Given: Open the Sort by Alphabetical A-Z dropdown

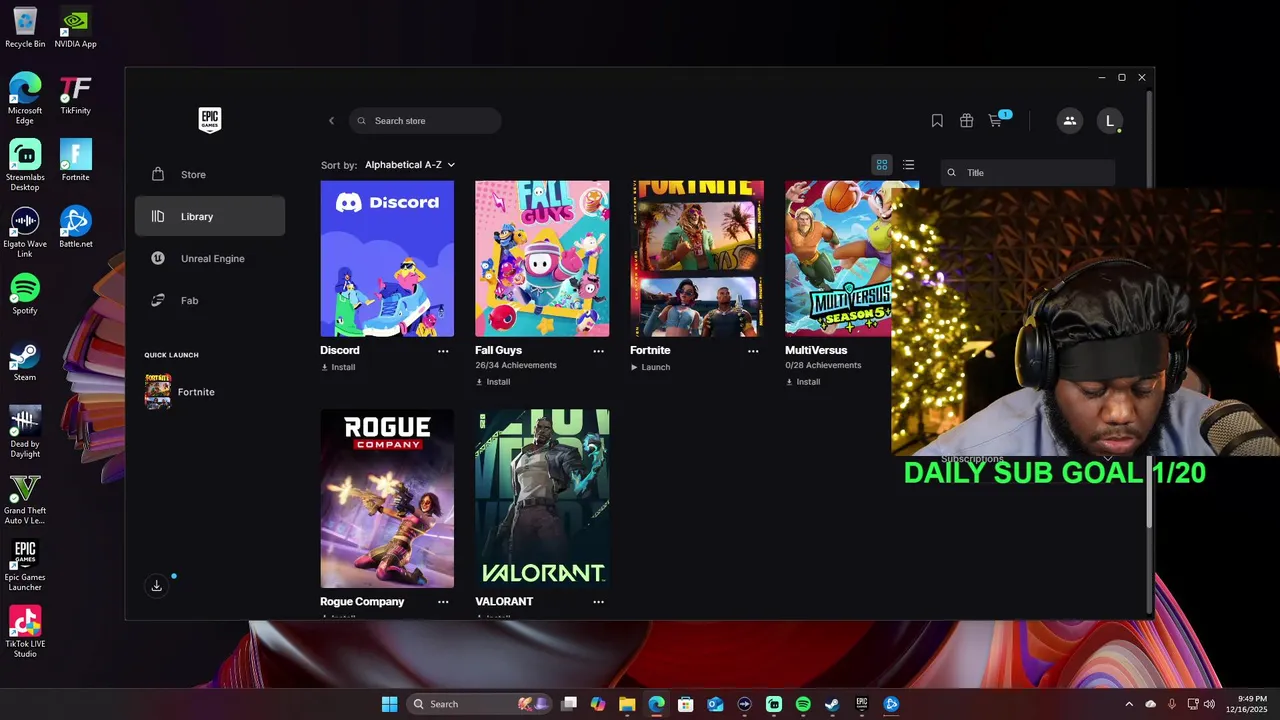Looking at the screenshot, I should coord(410,165).
